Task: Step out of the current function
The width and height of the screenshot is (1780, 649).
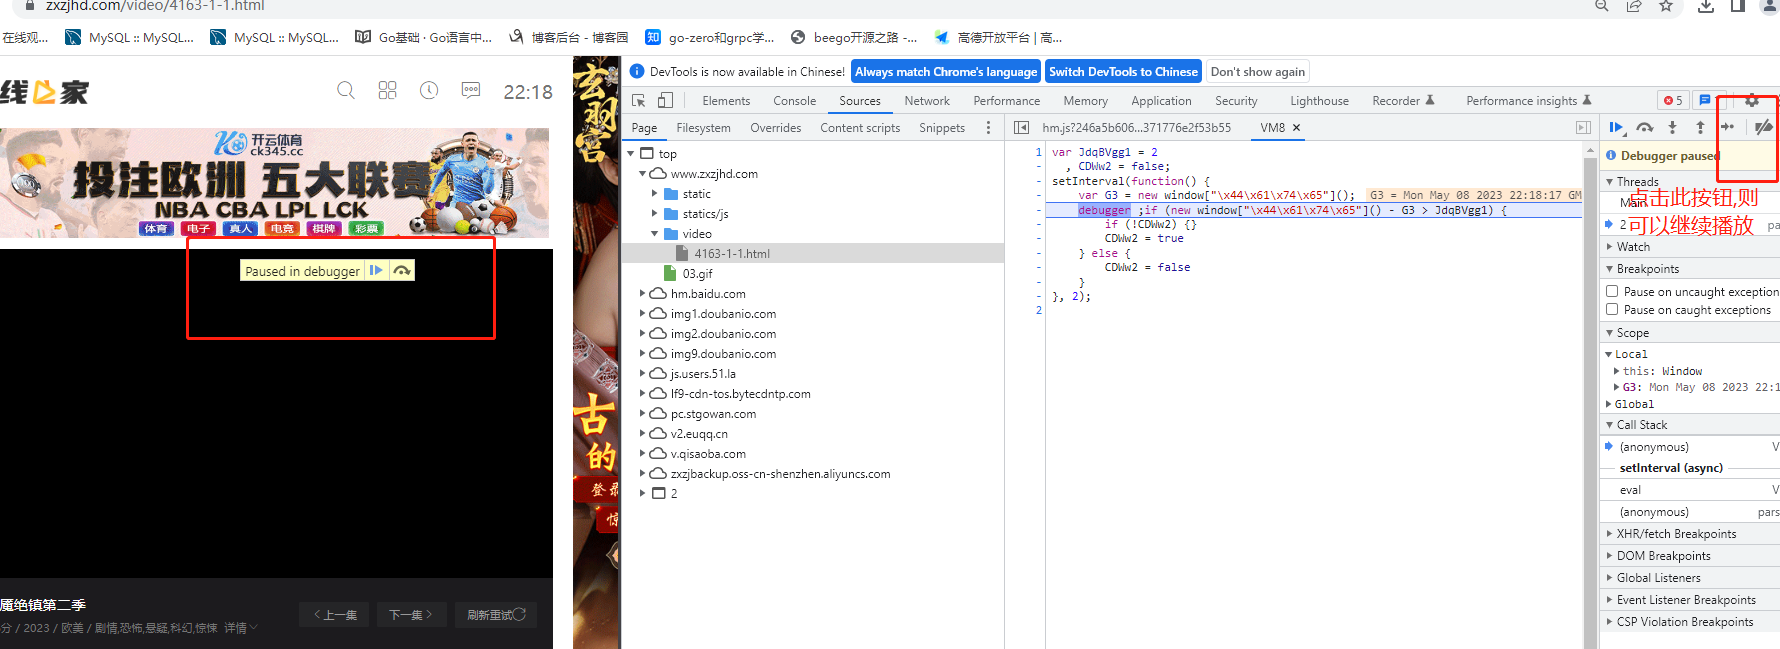Action: pyautogui.click(x=1700, y=127)
